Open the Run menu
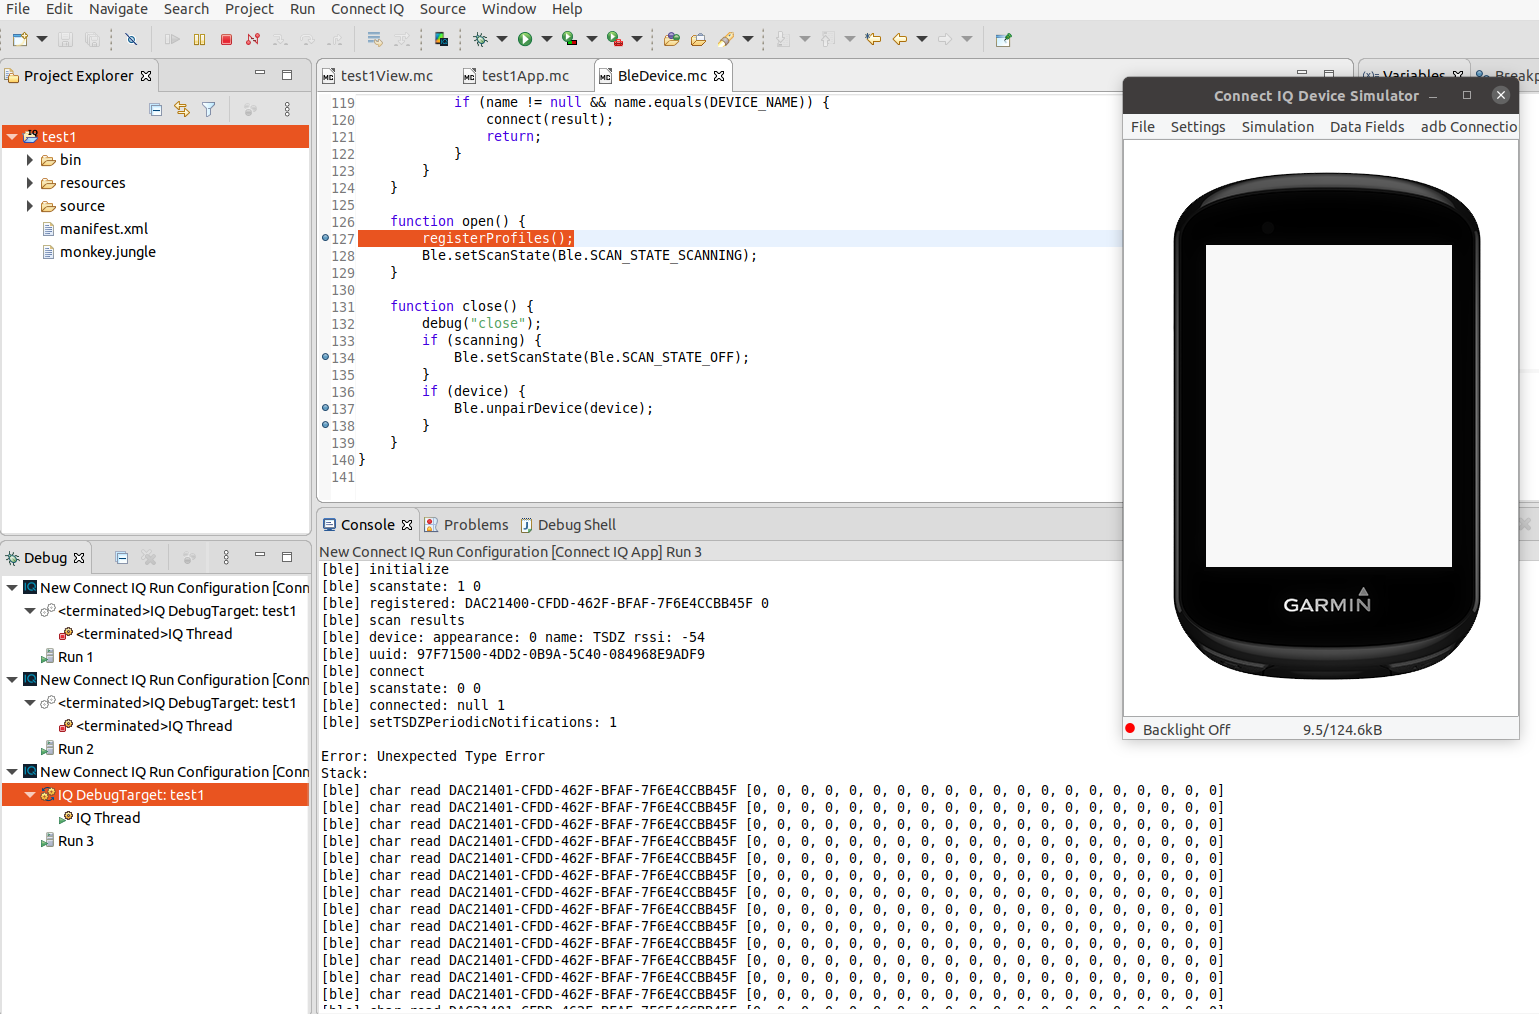The image size is (1539, 1014). point(302,9)
